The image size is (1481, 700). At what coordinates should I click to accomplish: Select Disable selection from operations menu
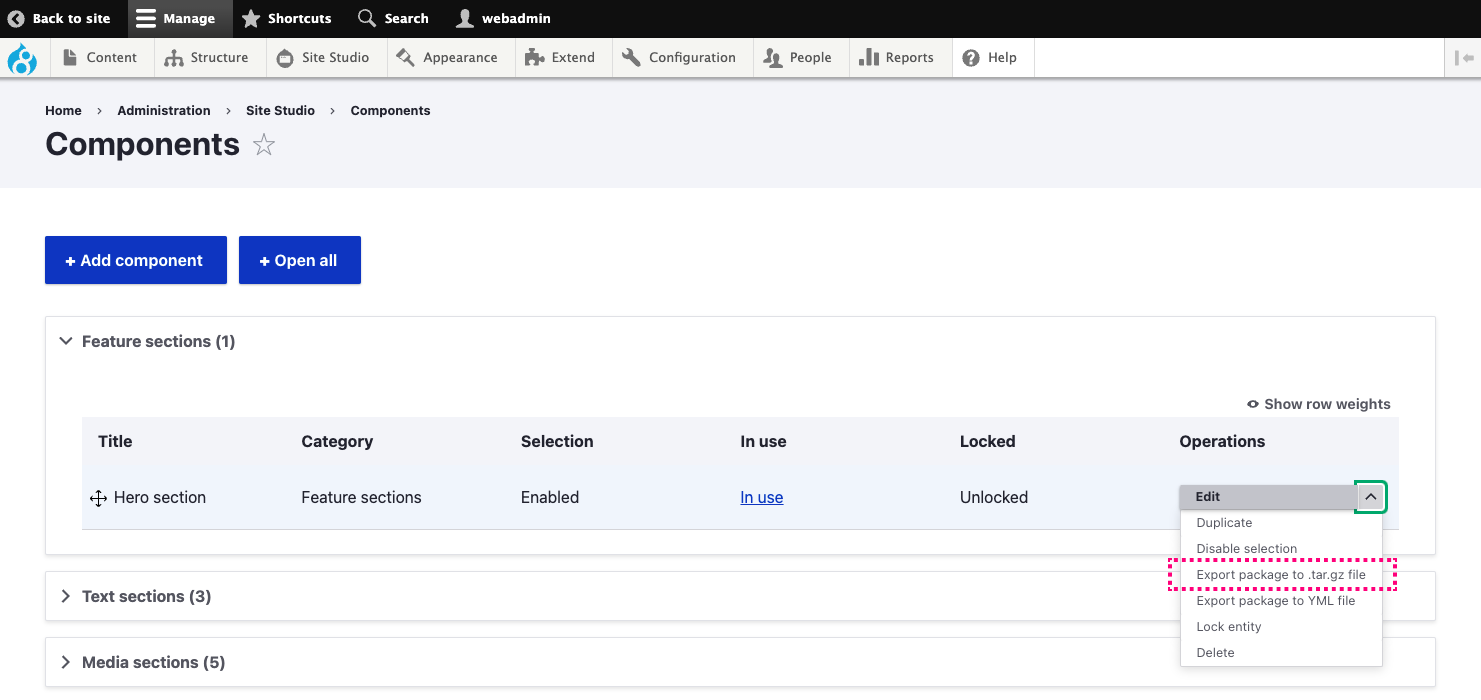[1246, 549]
